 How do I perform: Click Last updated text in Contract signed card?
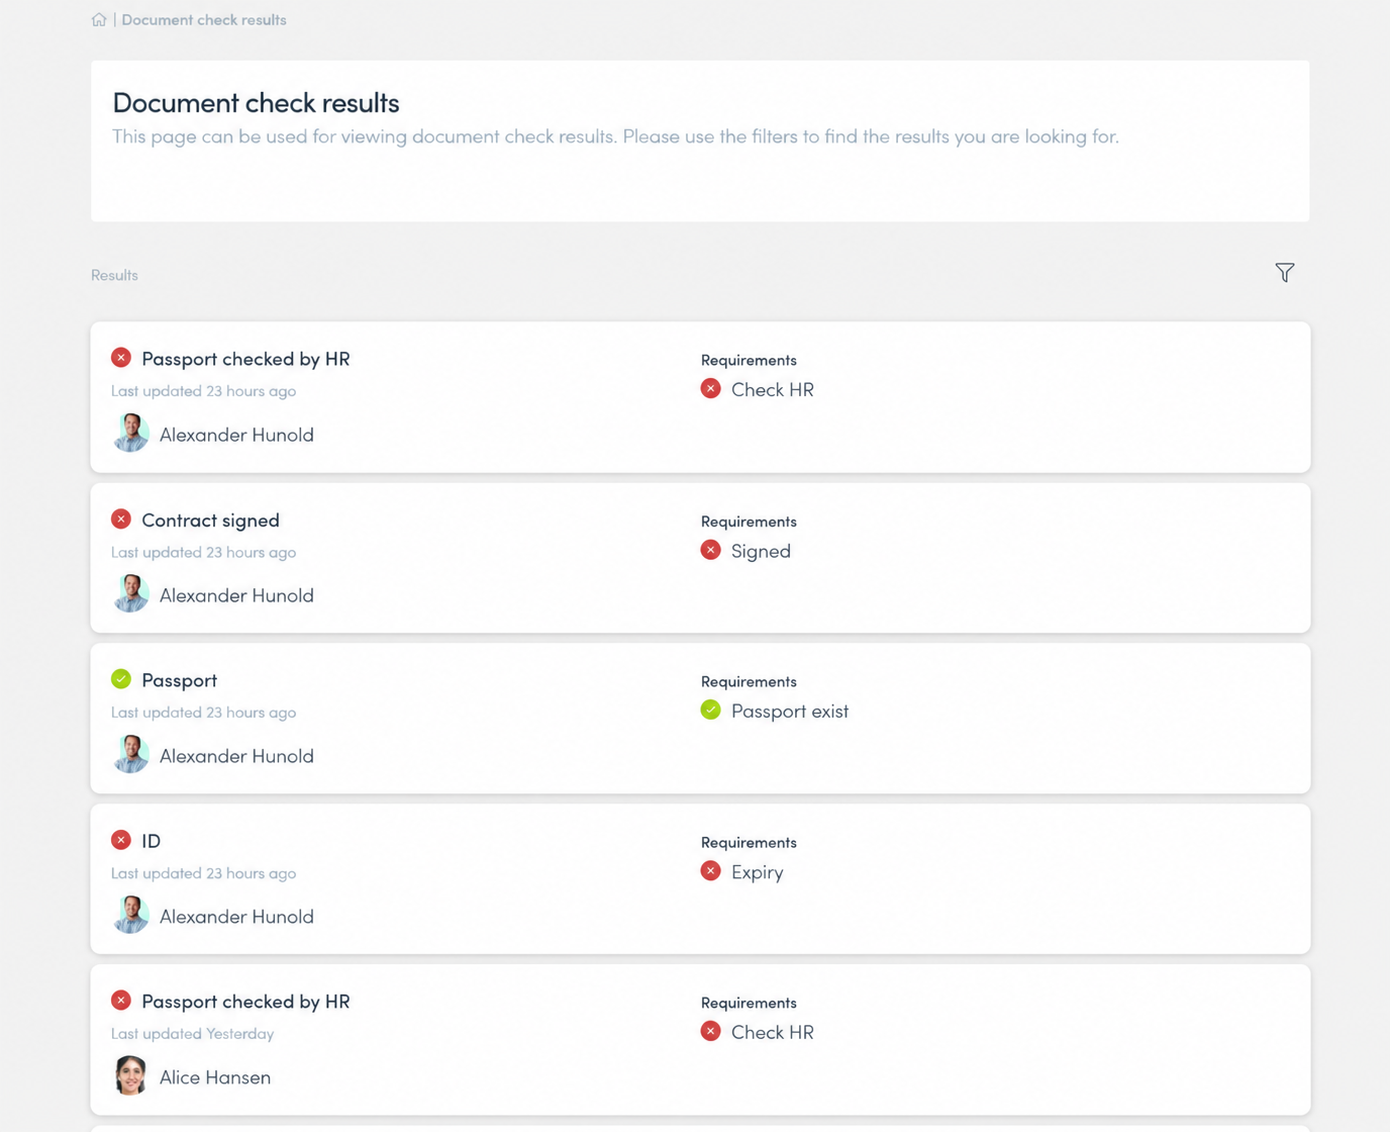tap(203, 552)
